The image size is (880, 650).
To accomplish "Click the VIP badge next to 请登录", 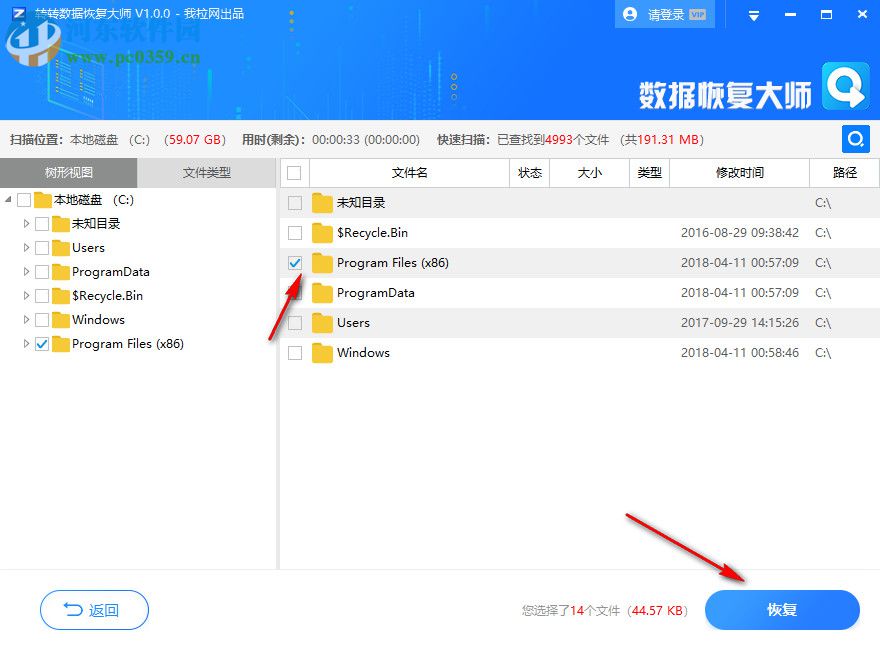I will 697,14.
